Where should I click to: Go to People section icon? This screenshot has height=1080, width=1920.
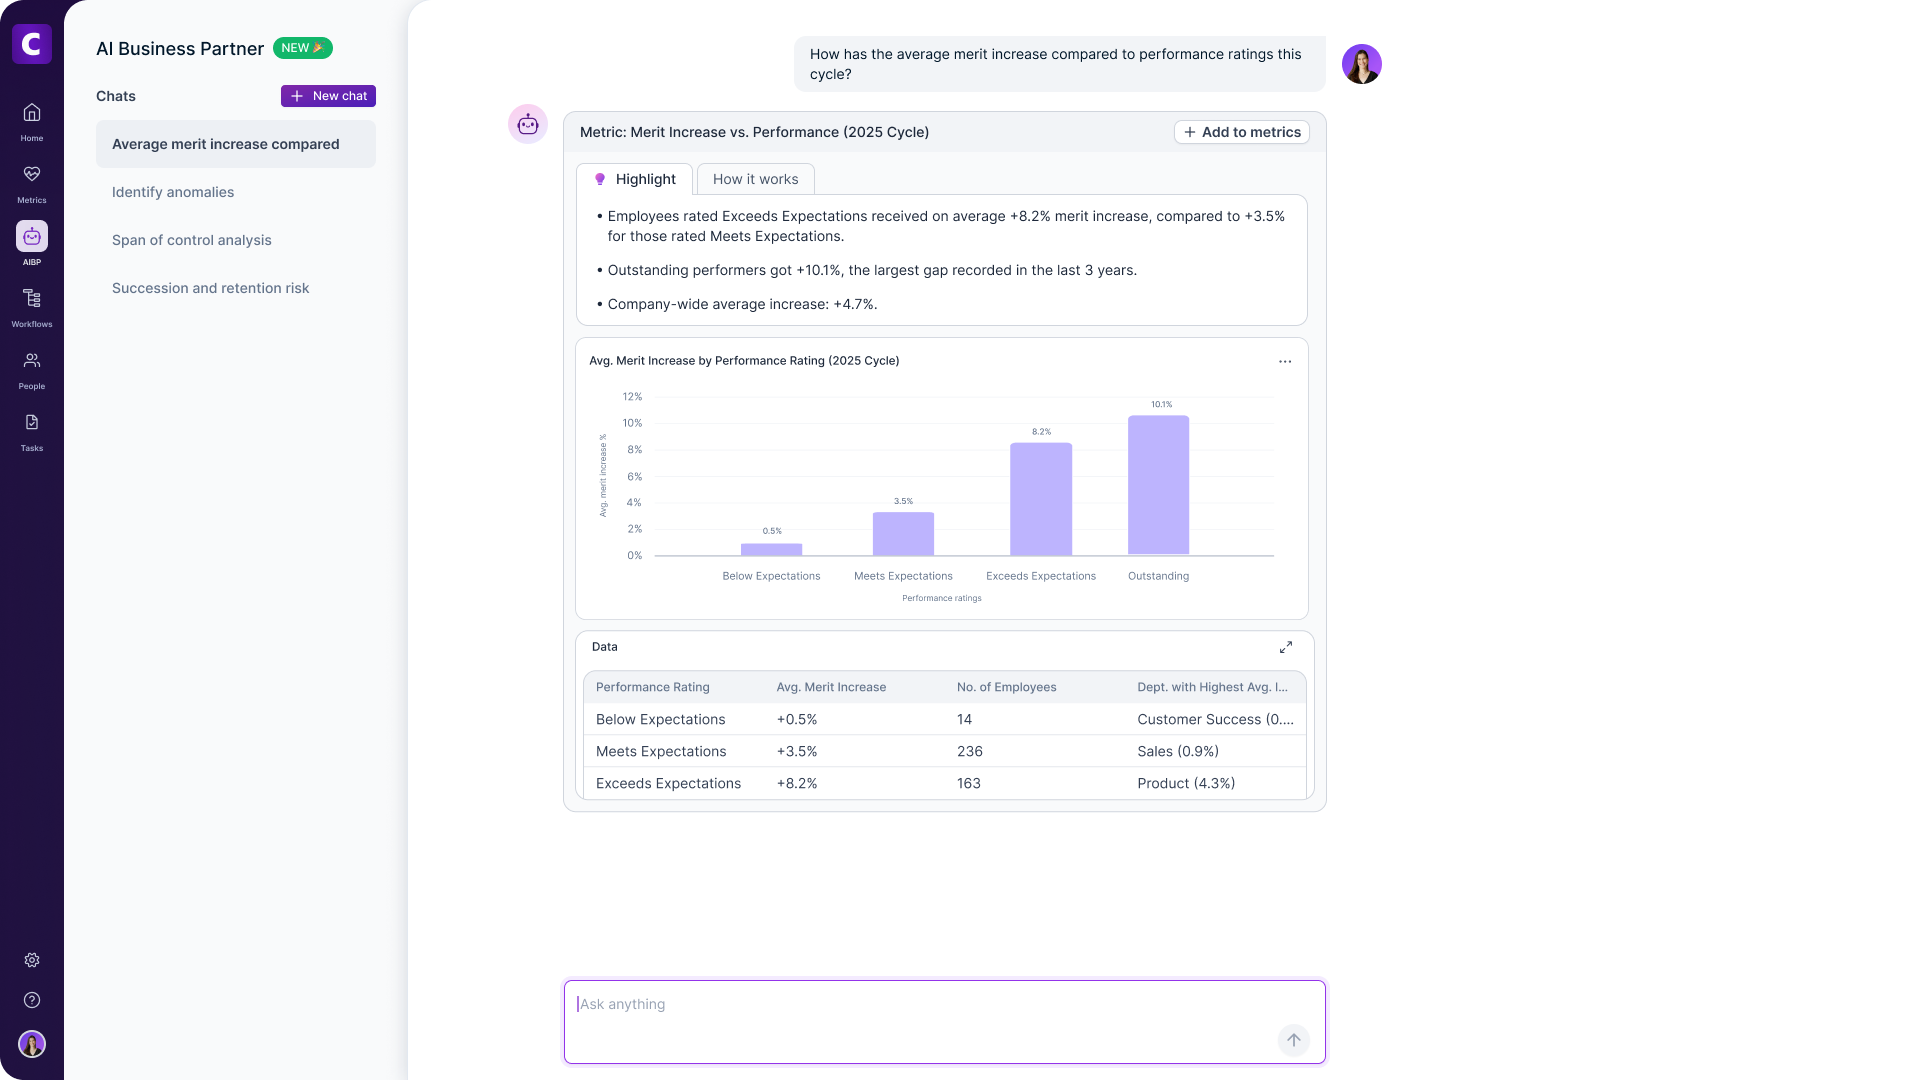coord(32,361)
